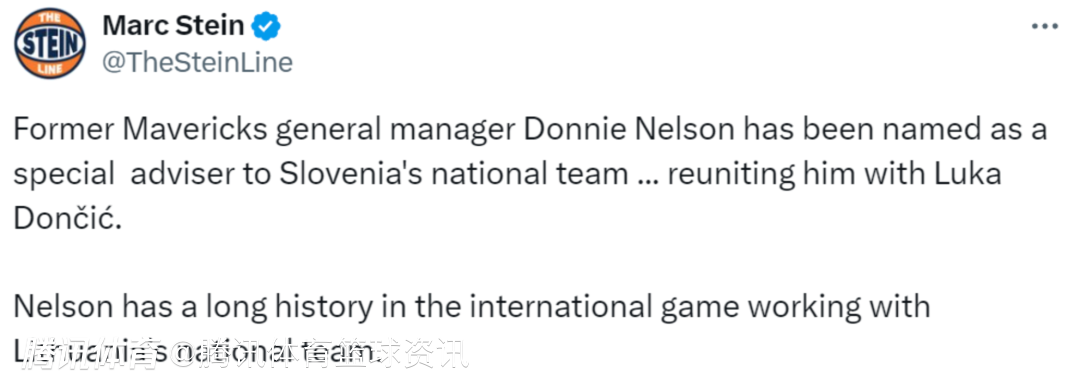The height and width of the screenshot is (389, 1080).
Task: Click "national team" on the second line
Action: point(529,174)
